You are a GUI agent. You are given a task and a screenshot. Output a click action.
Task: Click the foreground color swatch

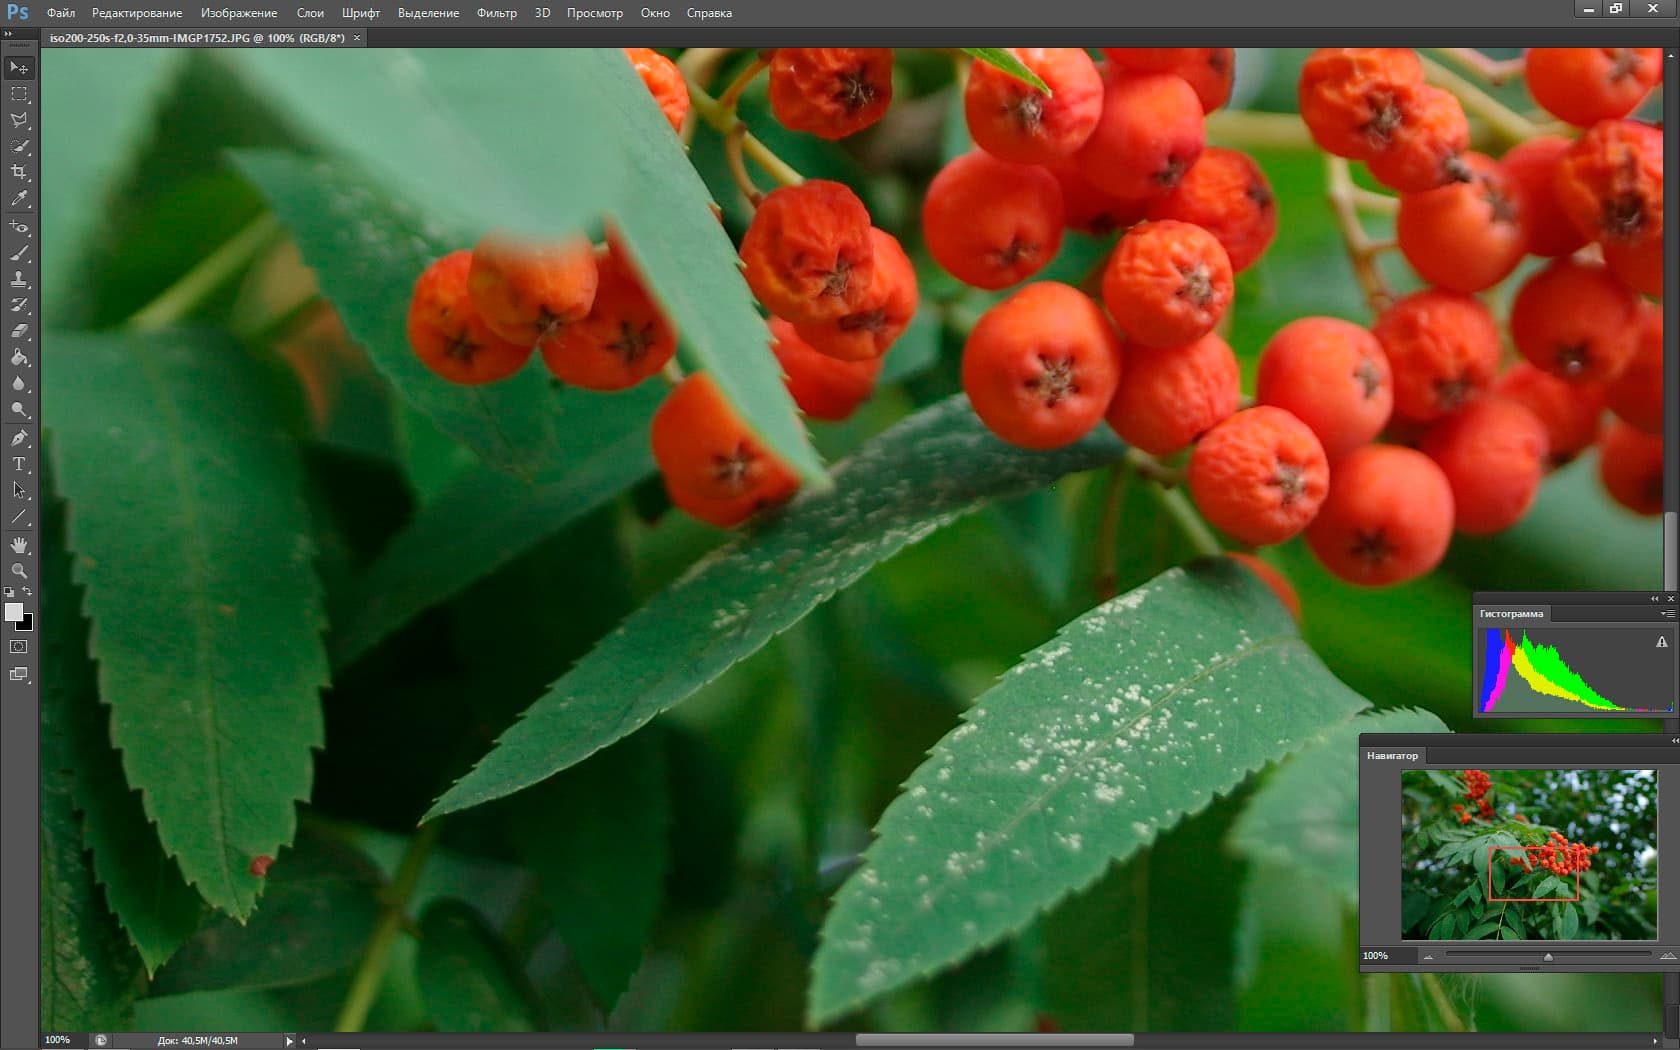pos(13,611)
